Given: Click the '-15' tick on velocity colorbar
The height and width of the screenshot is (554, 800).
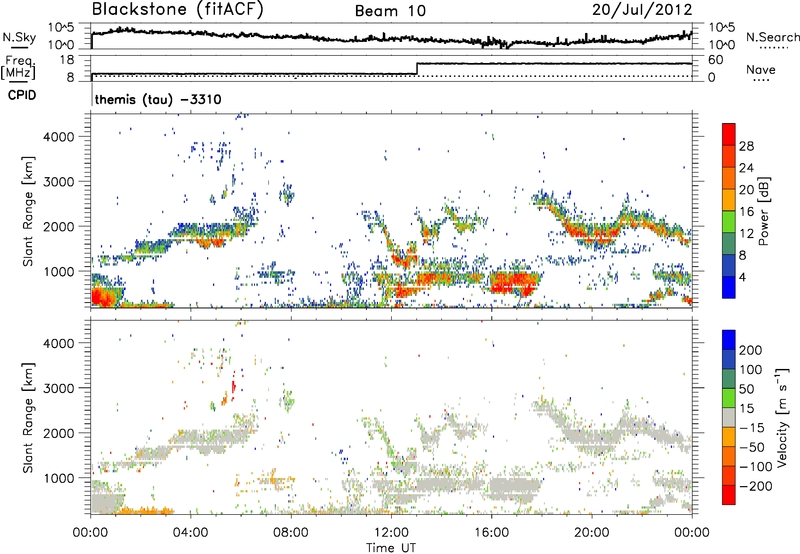Looking at the screenshot, I should (x=752, y=428).
